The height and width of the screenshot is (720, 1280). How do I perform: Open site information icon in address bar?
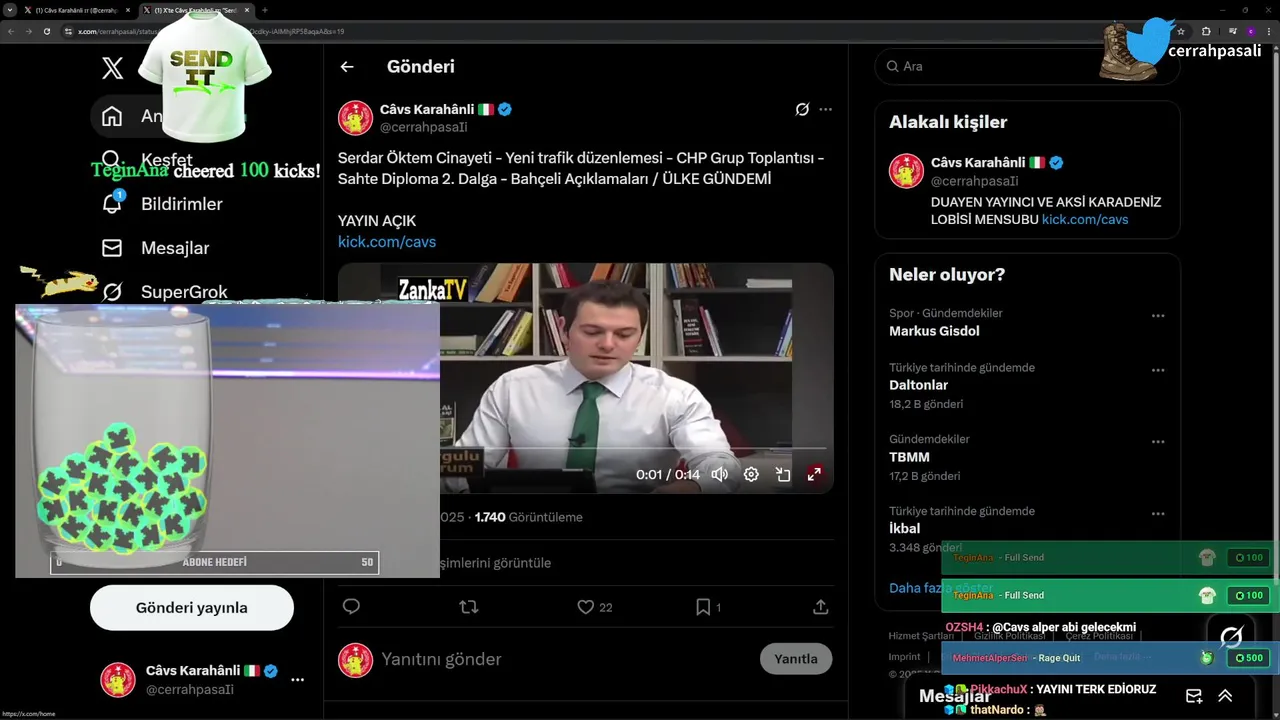(x=68, y=31)
